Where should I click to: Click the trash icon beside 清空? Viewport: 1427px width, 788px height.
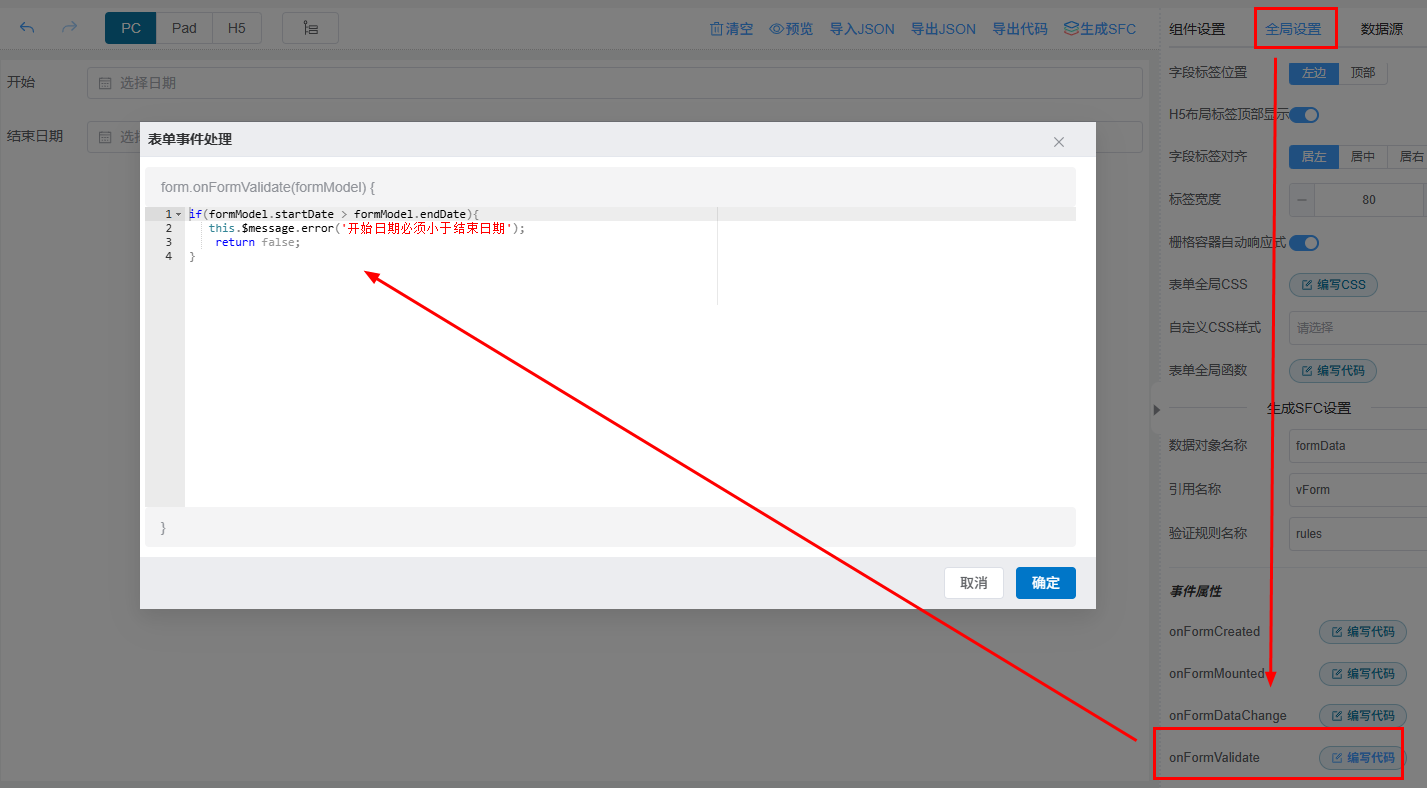click(x=716, y=29)
